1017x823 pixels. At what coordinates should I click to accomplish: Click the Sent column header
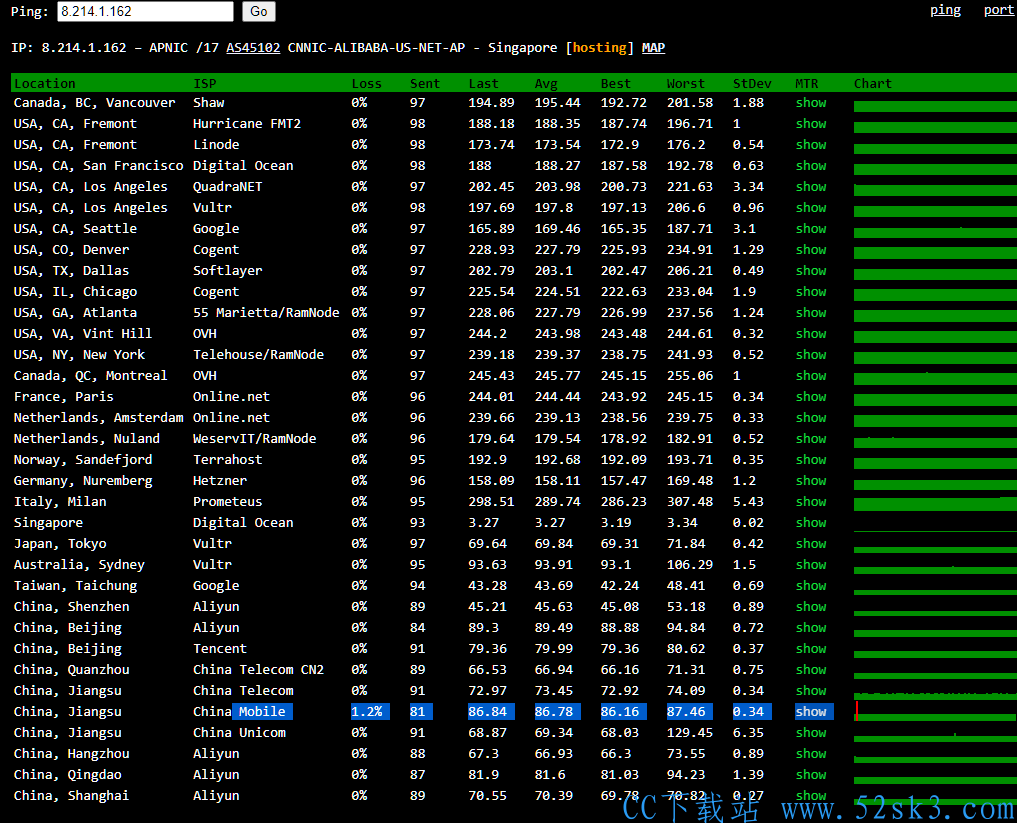tap(425, 84)
